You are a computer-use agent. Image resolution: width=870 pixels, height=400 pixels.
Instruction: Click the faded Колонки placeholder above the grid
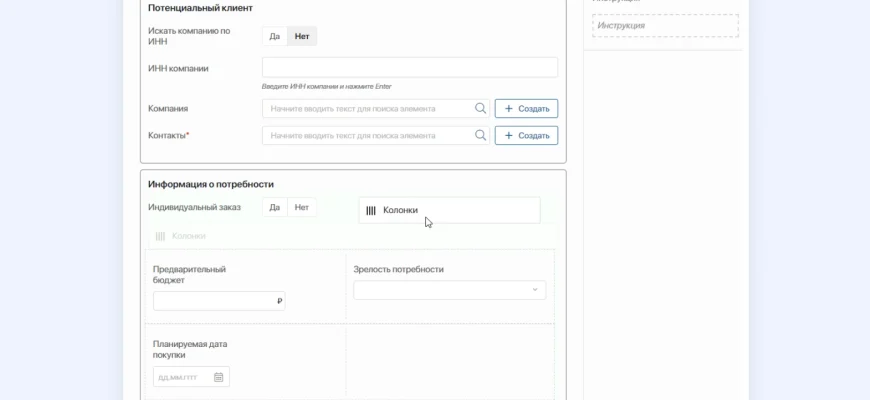coord(181,236)
